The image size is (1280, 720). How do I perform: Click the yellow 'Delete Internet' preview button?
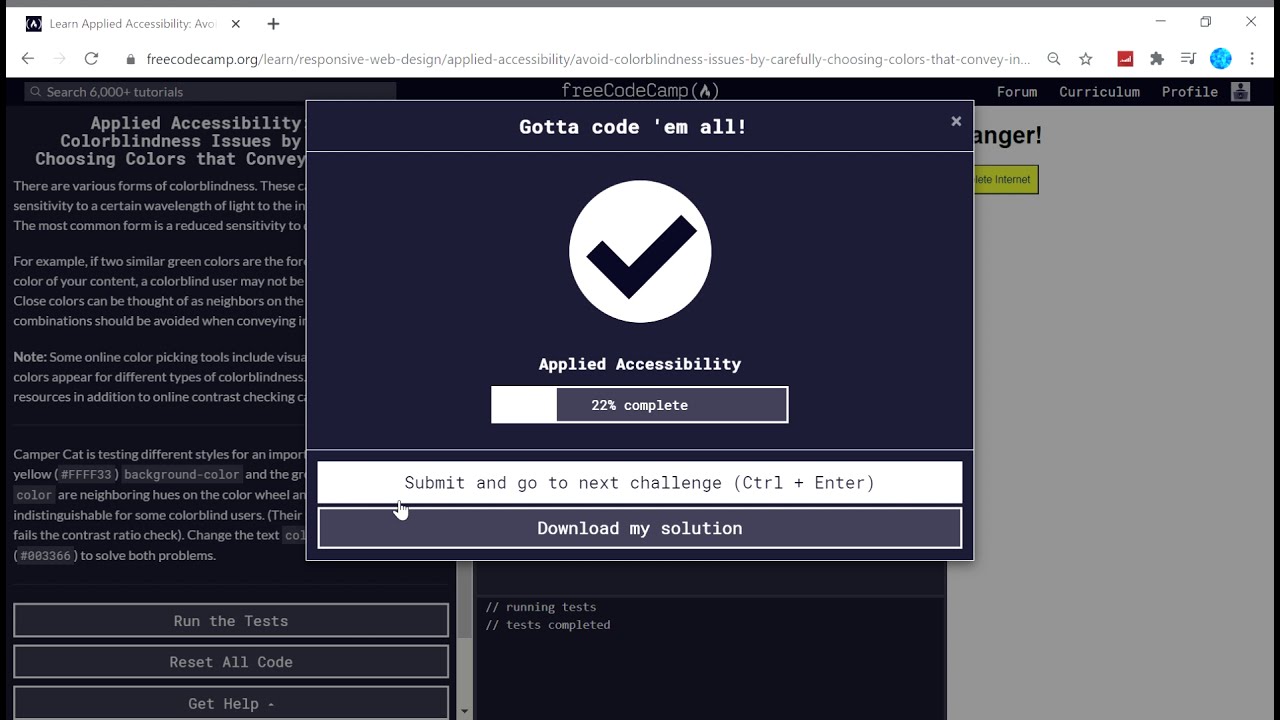tap(1004, 180)
